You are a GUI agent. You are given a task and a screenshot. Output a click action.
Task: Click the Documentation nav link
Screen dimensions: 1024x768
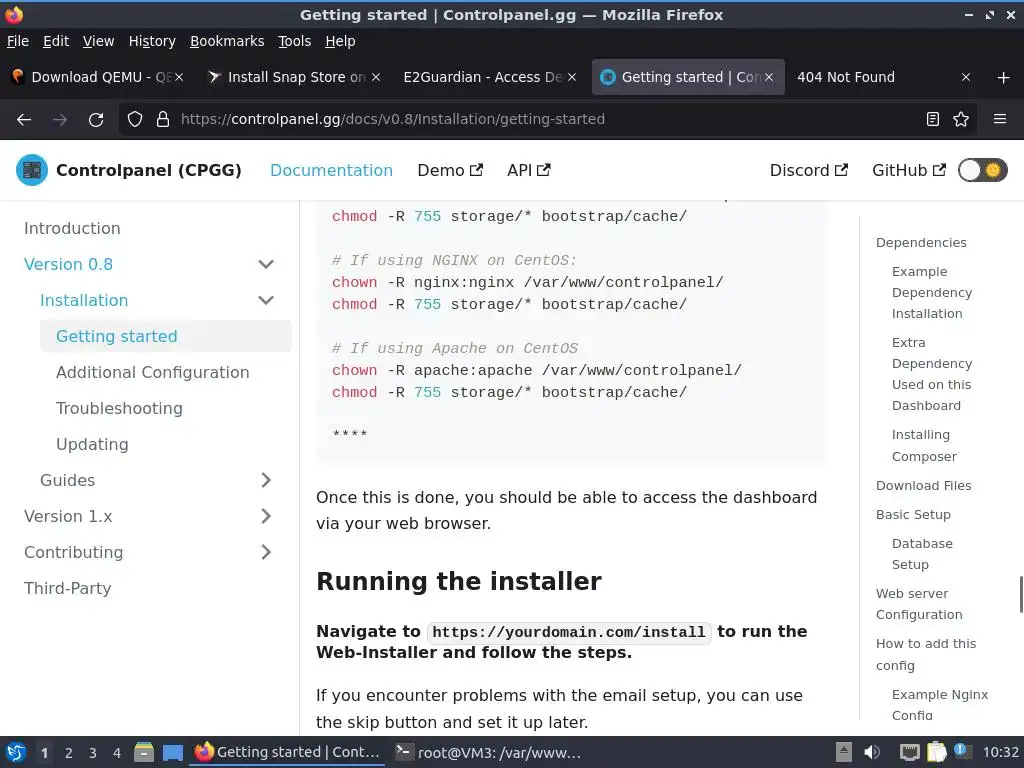[332, 170]
